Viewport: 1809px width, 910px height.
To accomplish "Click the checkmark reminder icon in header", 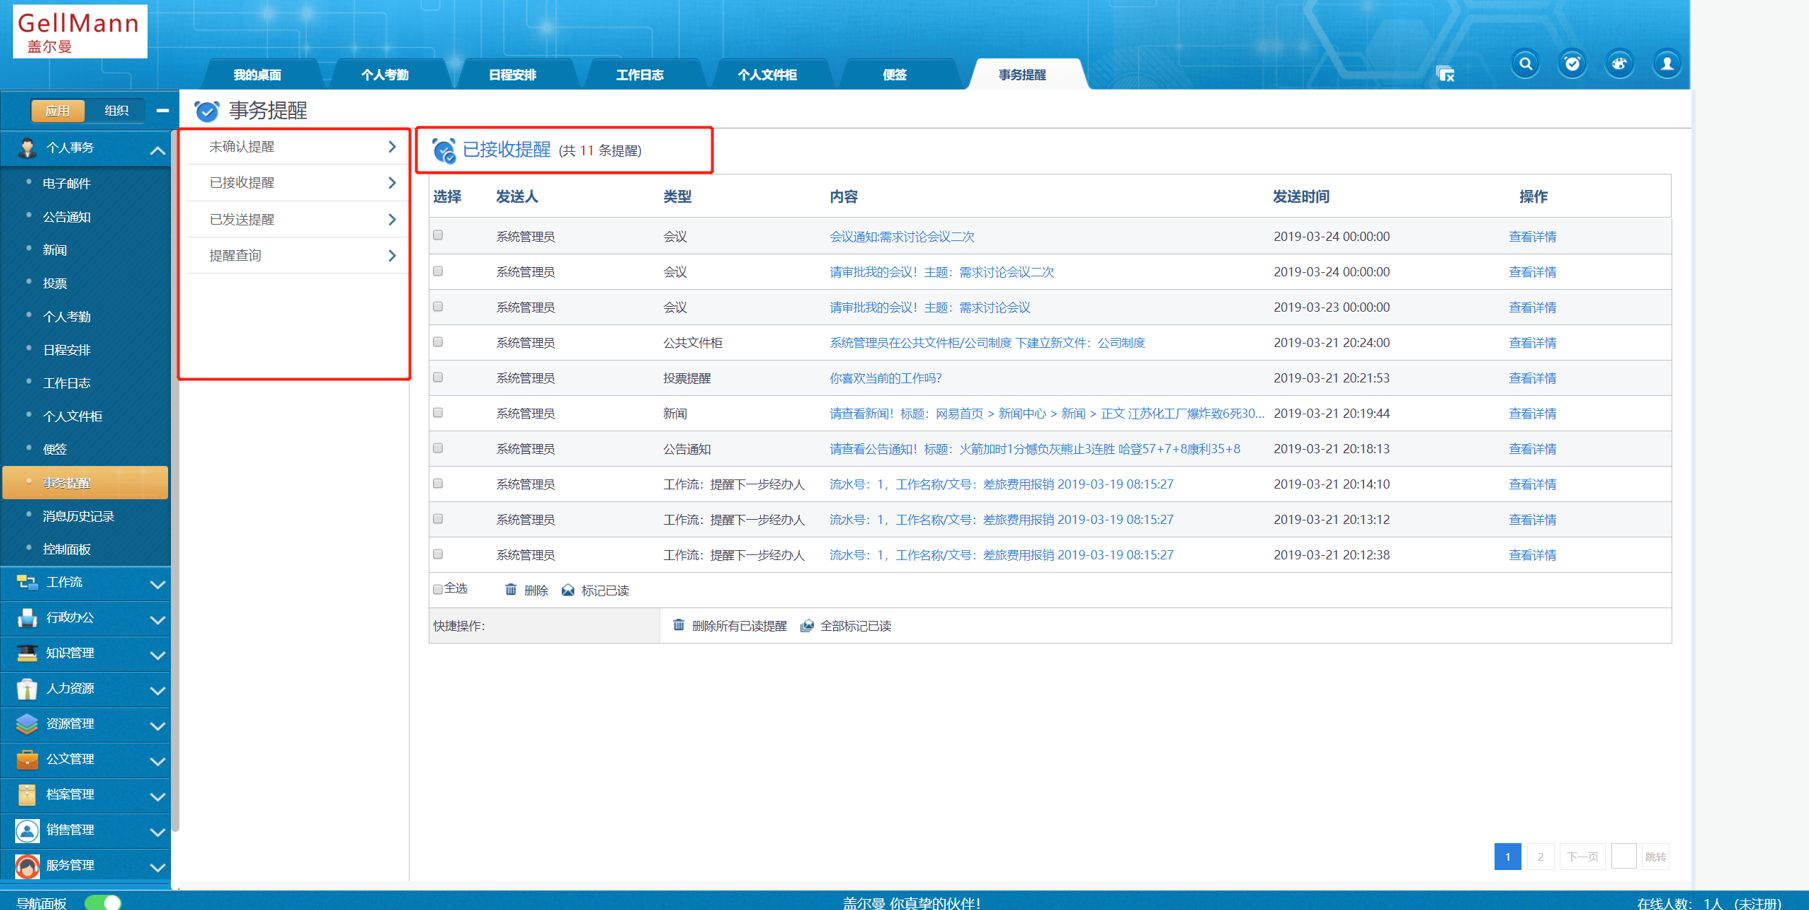I will click(1572, 64).
